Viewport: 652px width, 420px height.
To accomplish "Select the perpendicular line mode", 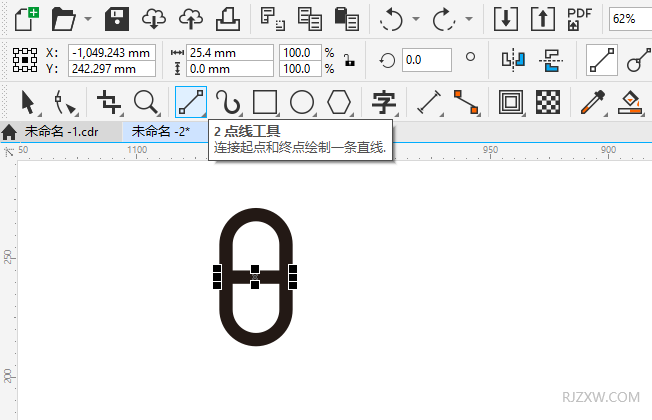I will click(639, 60).
